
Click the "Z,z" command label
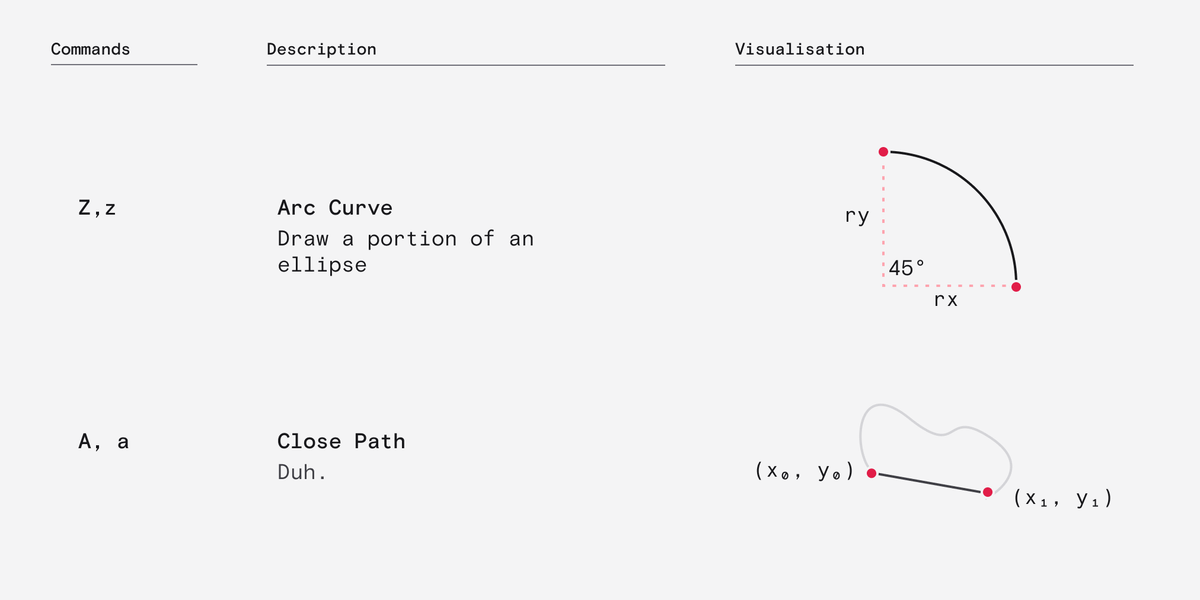tap(96, 209)
